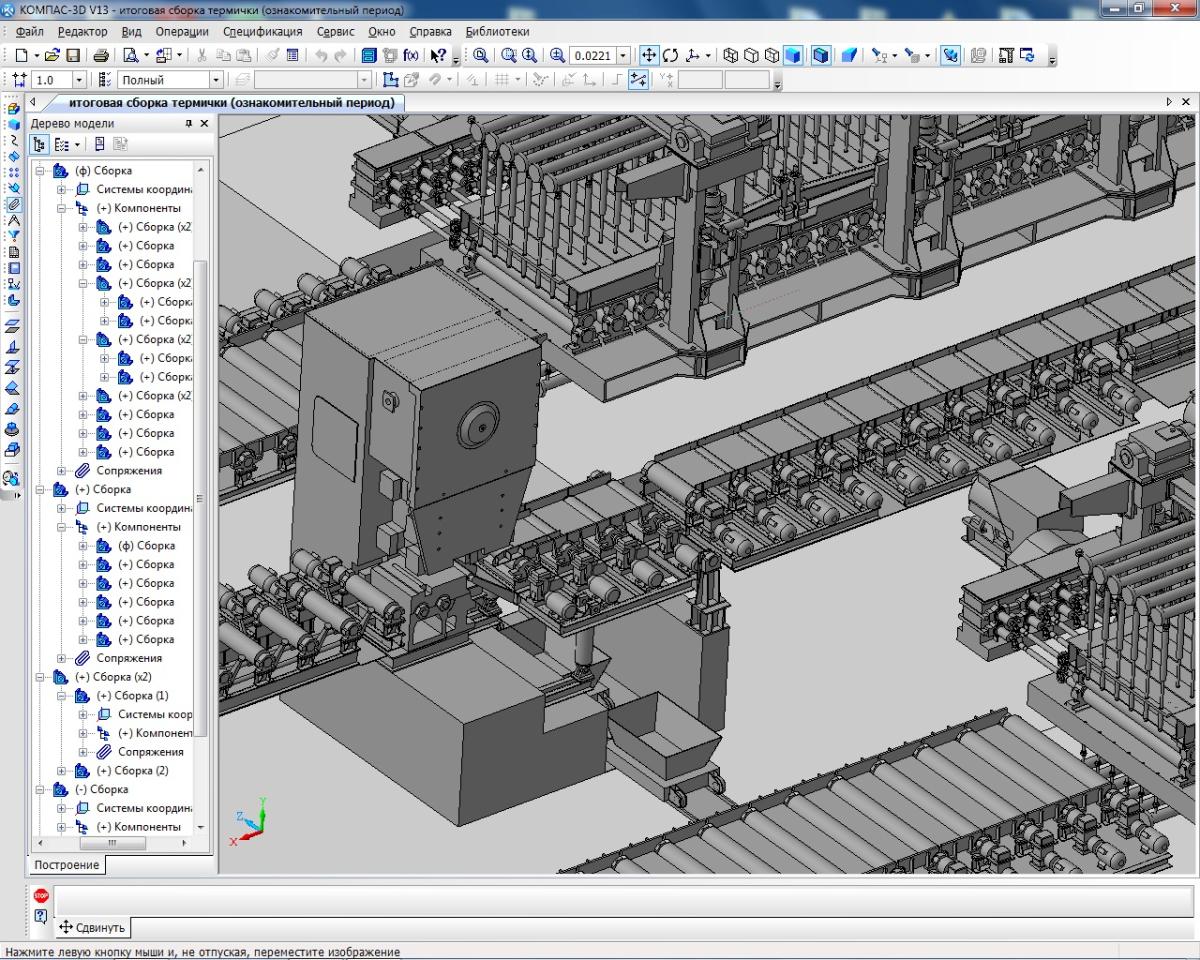Open the zoom scale 0.0221 dropdown

pos(624,56)
